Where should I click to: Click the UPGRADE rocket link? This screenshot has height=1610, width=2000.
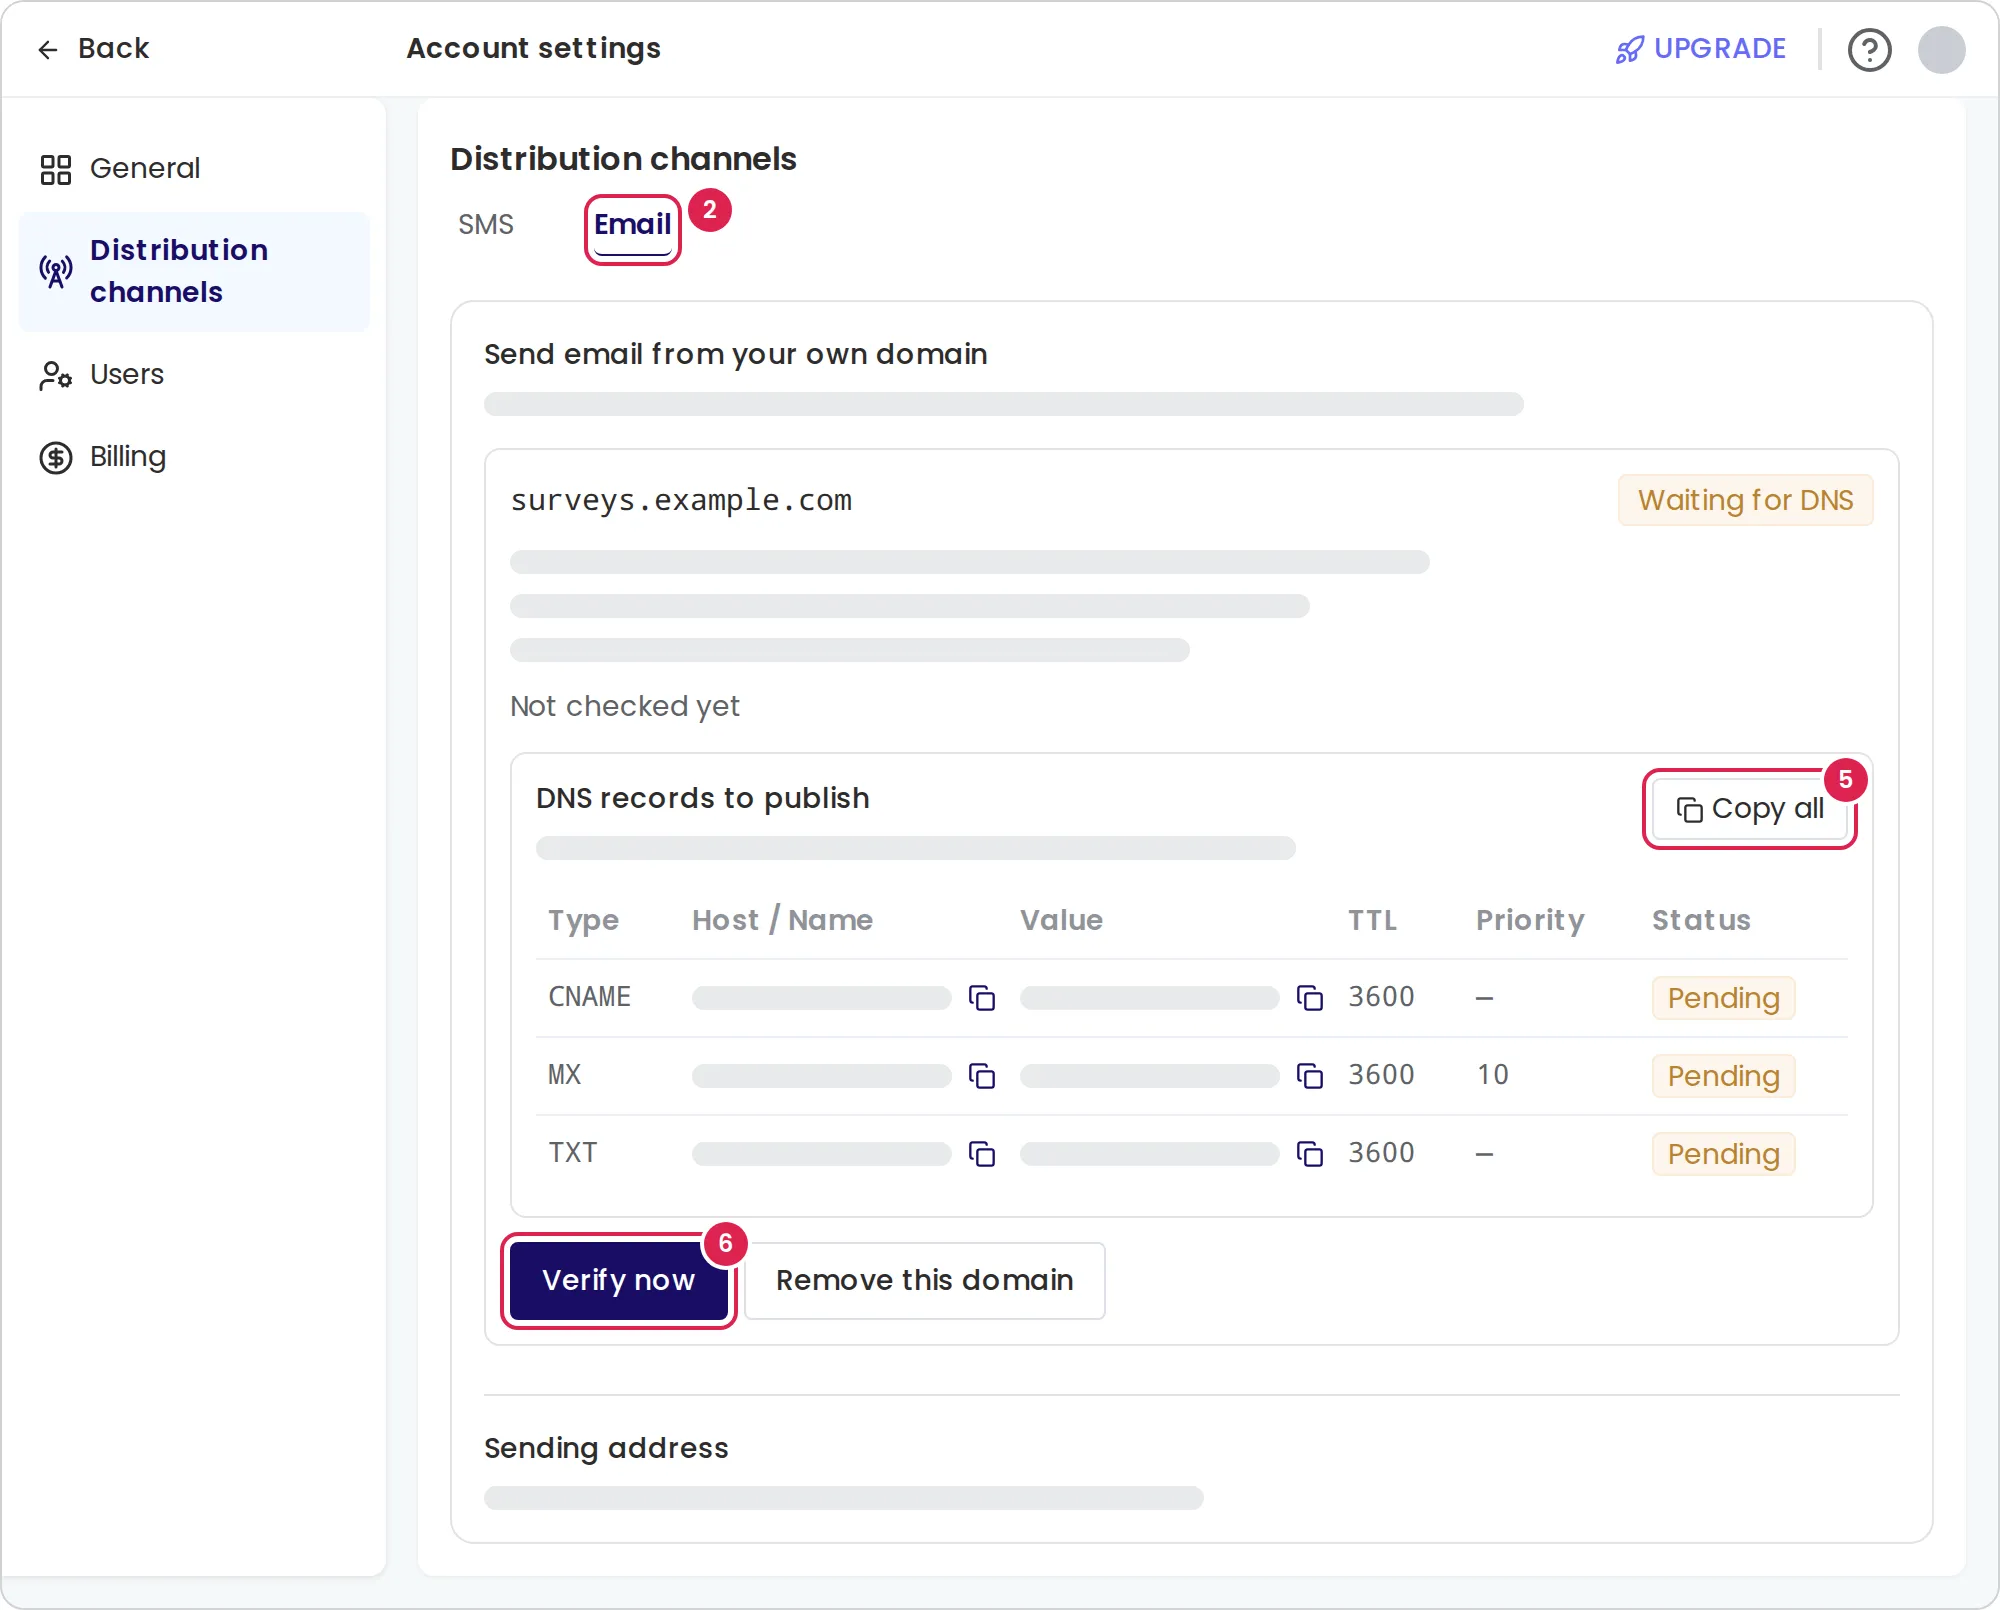[1701, 48]
